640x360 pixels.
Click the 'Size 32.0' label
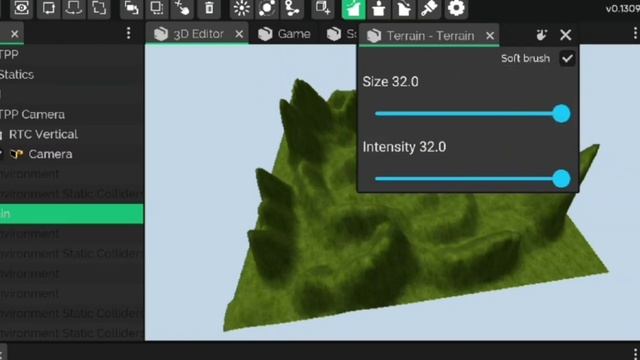pos(391,82)
